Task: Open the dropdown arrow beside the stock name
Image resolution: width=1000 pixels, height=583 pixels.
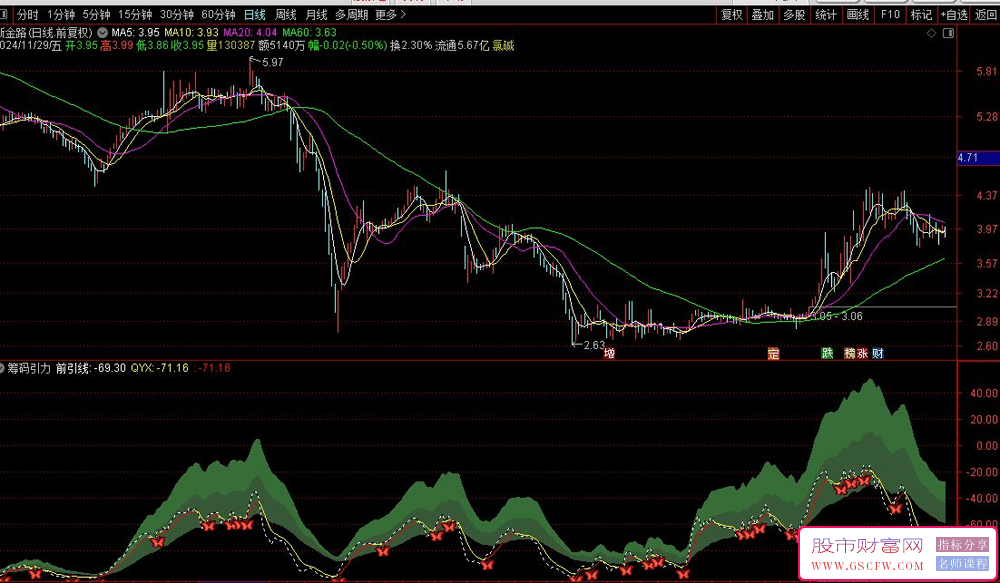Action: coord(103,33)
